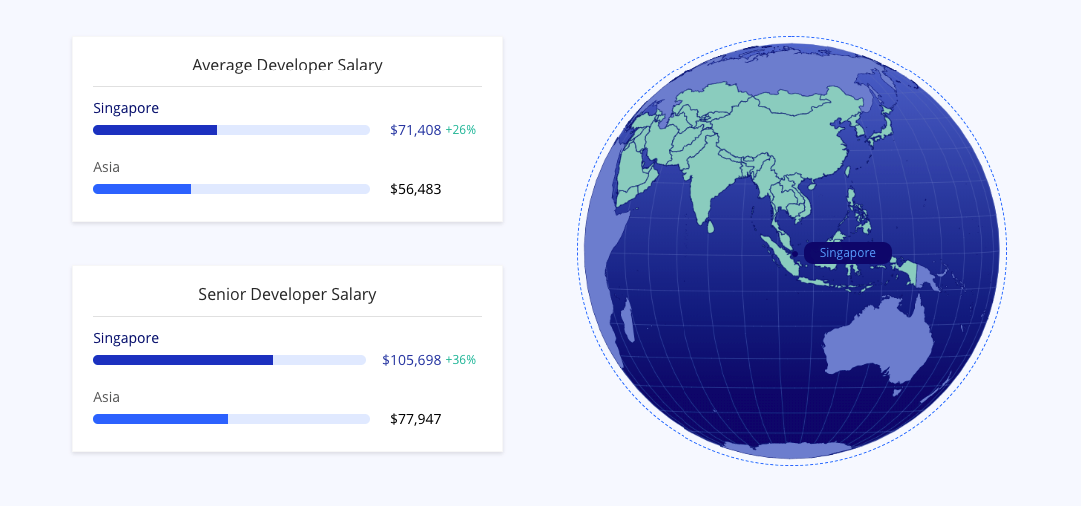Click the $105,698 salary value
This screenshot has height=506, width=1081.
(x=412, y=360)
